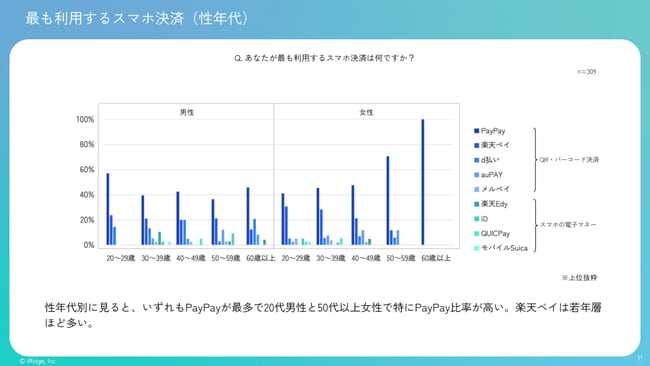The image size is (650, 366).
Task: Click the iRidge, Inc copyright text
Action: tap(38, 361)
